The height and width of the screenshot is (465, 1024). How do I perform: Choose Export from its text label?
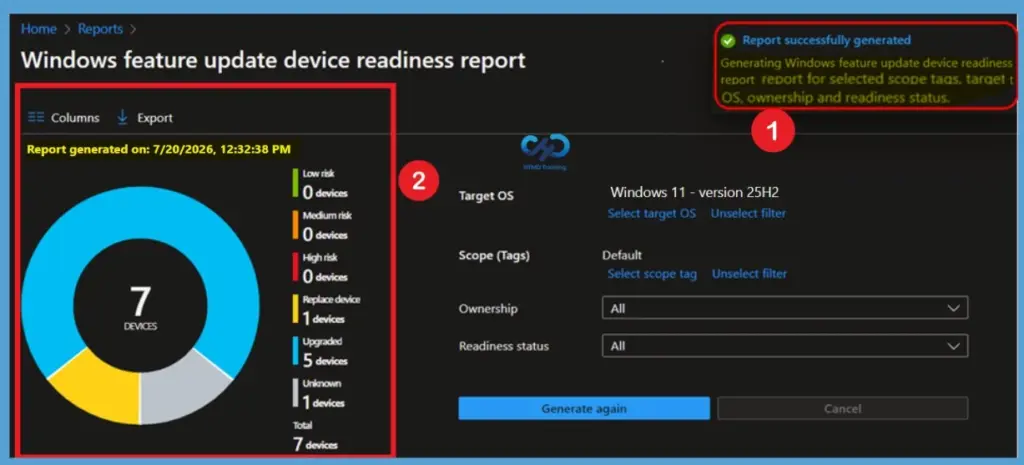(155, 118)
